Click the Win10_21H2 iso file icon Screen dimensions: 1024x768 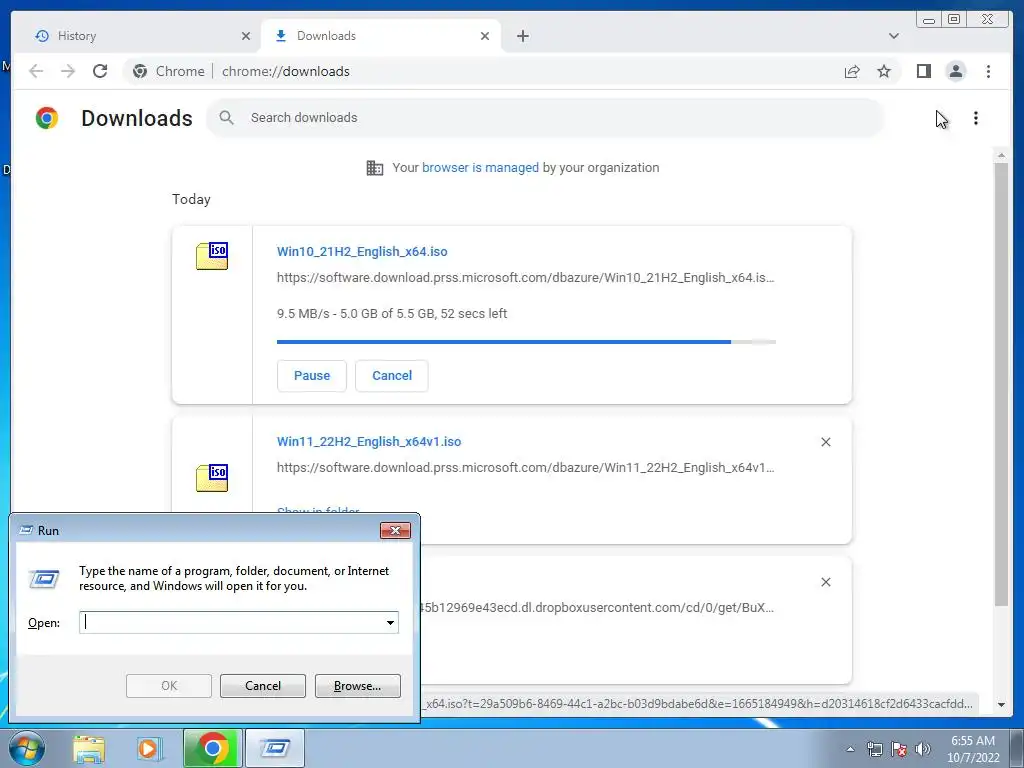212,256
